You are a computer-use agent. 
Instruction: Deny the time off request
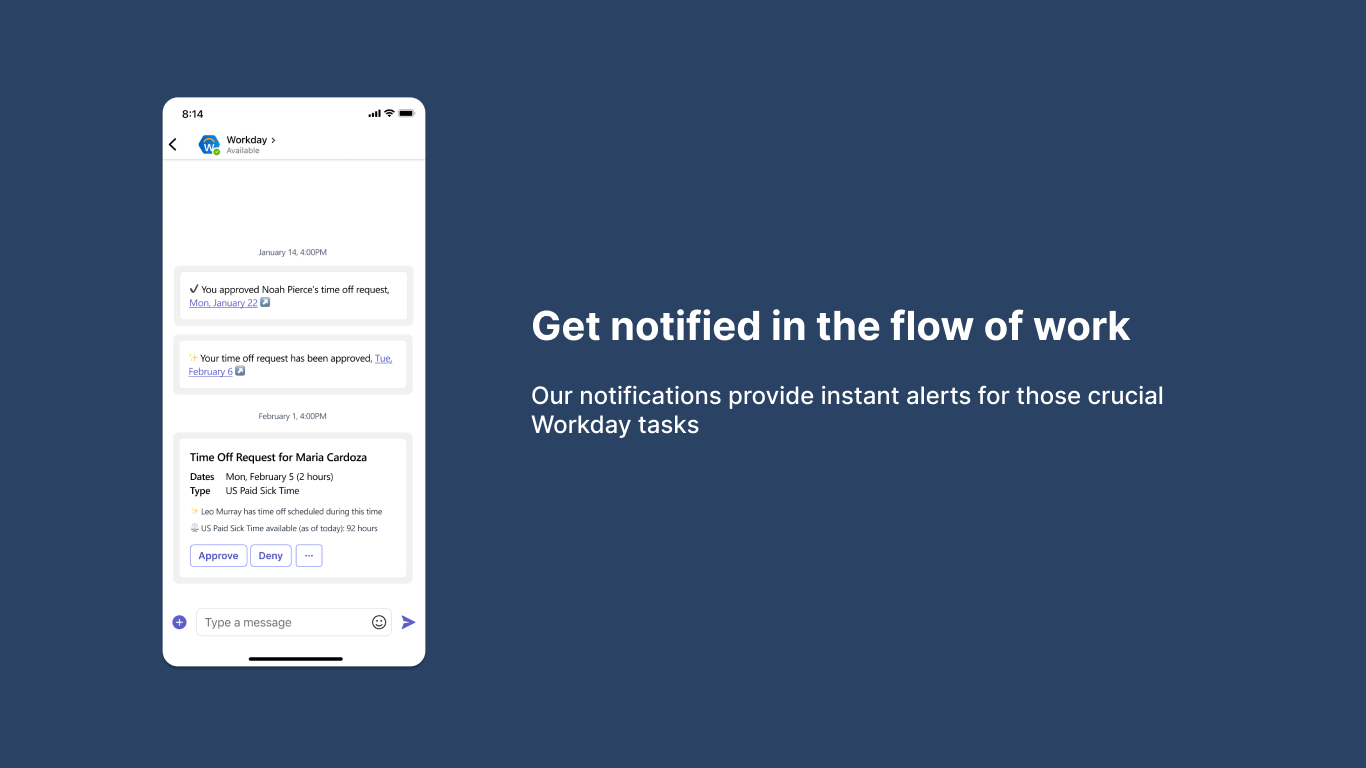(270, 556)
